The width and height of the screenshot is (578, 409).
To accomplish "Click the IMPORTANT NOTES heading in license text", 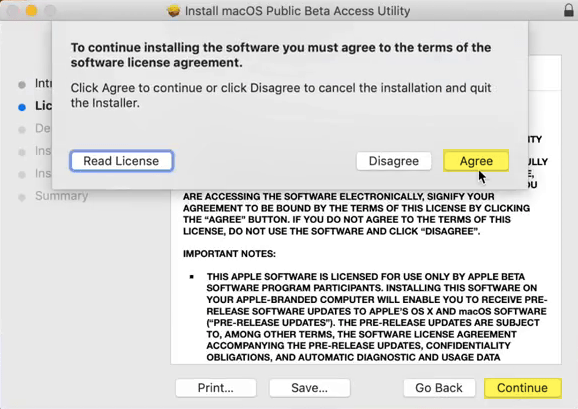I will coord(229,254).
